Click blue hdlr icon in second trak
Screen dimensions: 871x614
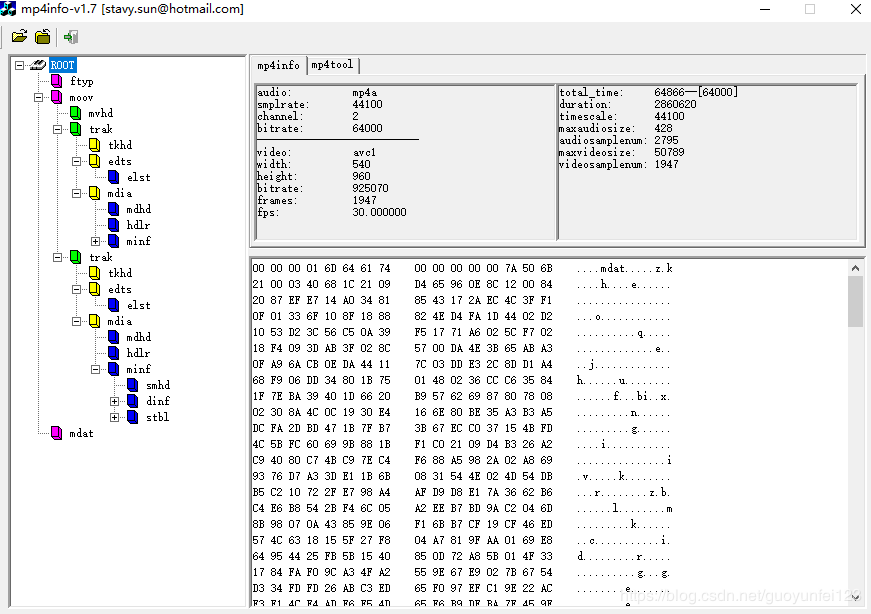(x=113, y=353)
